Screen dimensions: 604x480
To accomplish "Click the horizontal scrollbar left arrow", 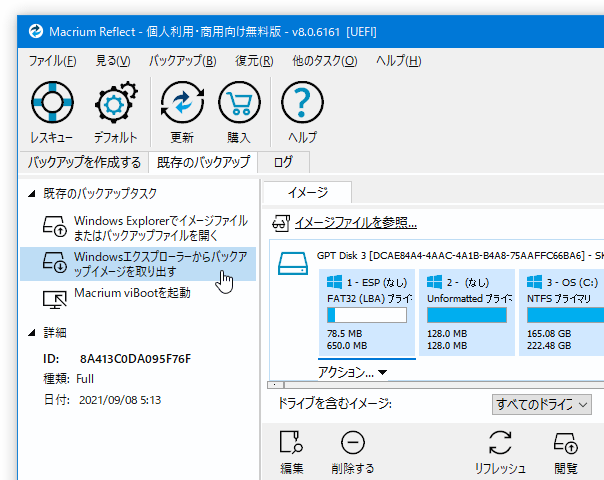I will pyautogui.click(x=275, y=384).
